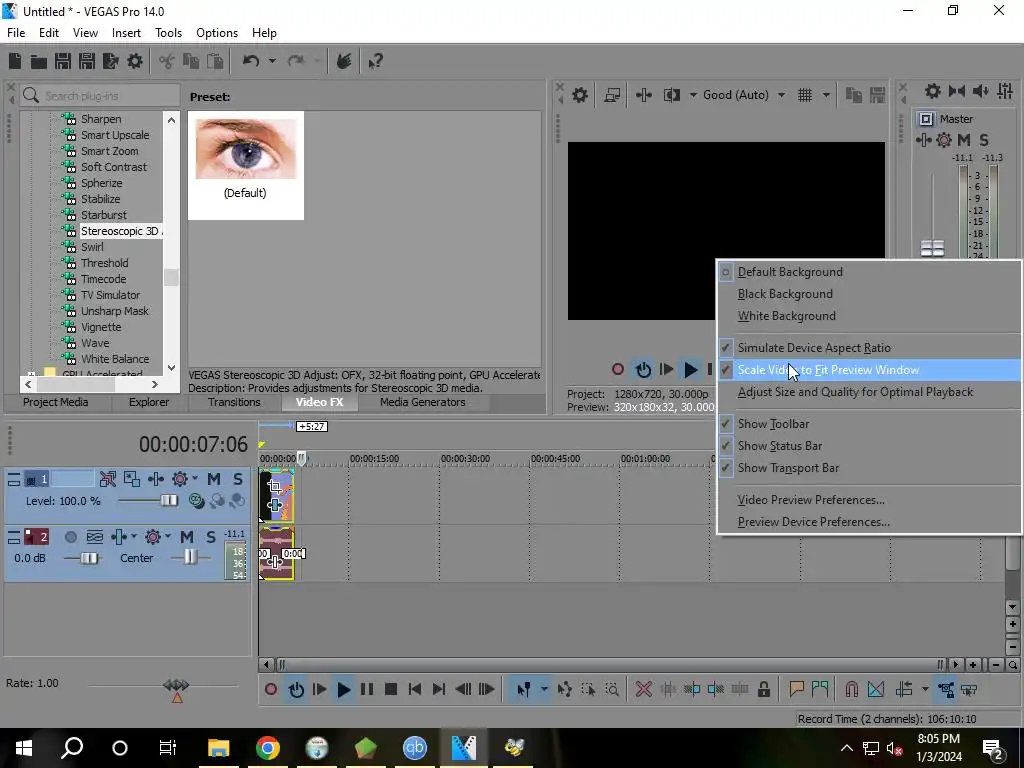
Task: Open Video Output FX in preview toolbar
Action: 643,95
